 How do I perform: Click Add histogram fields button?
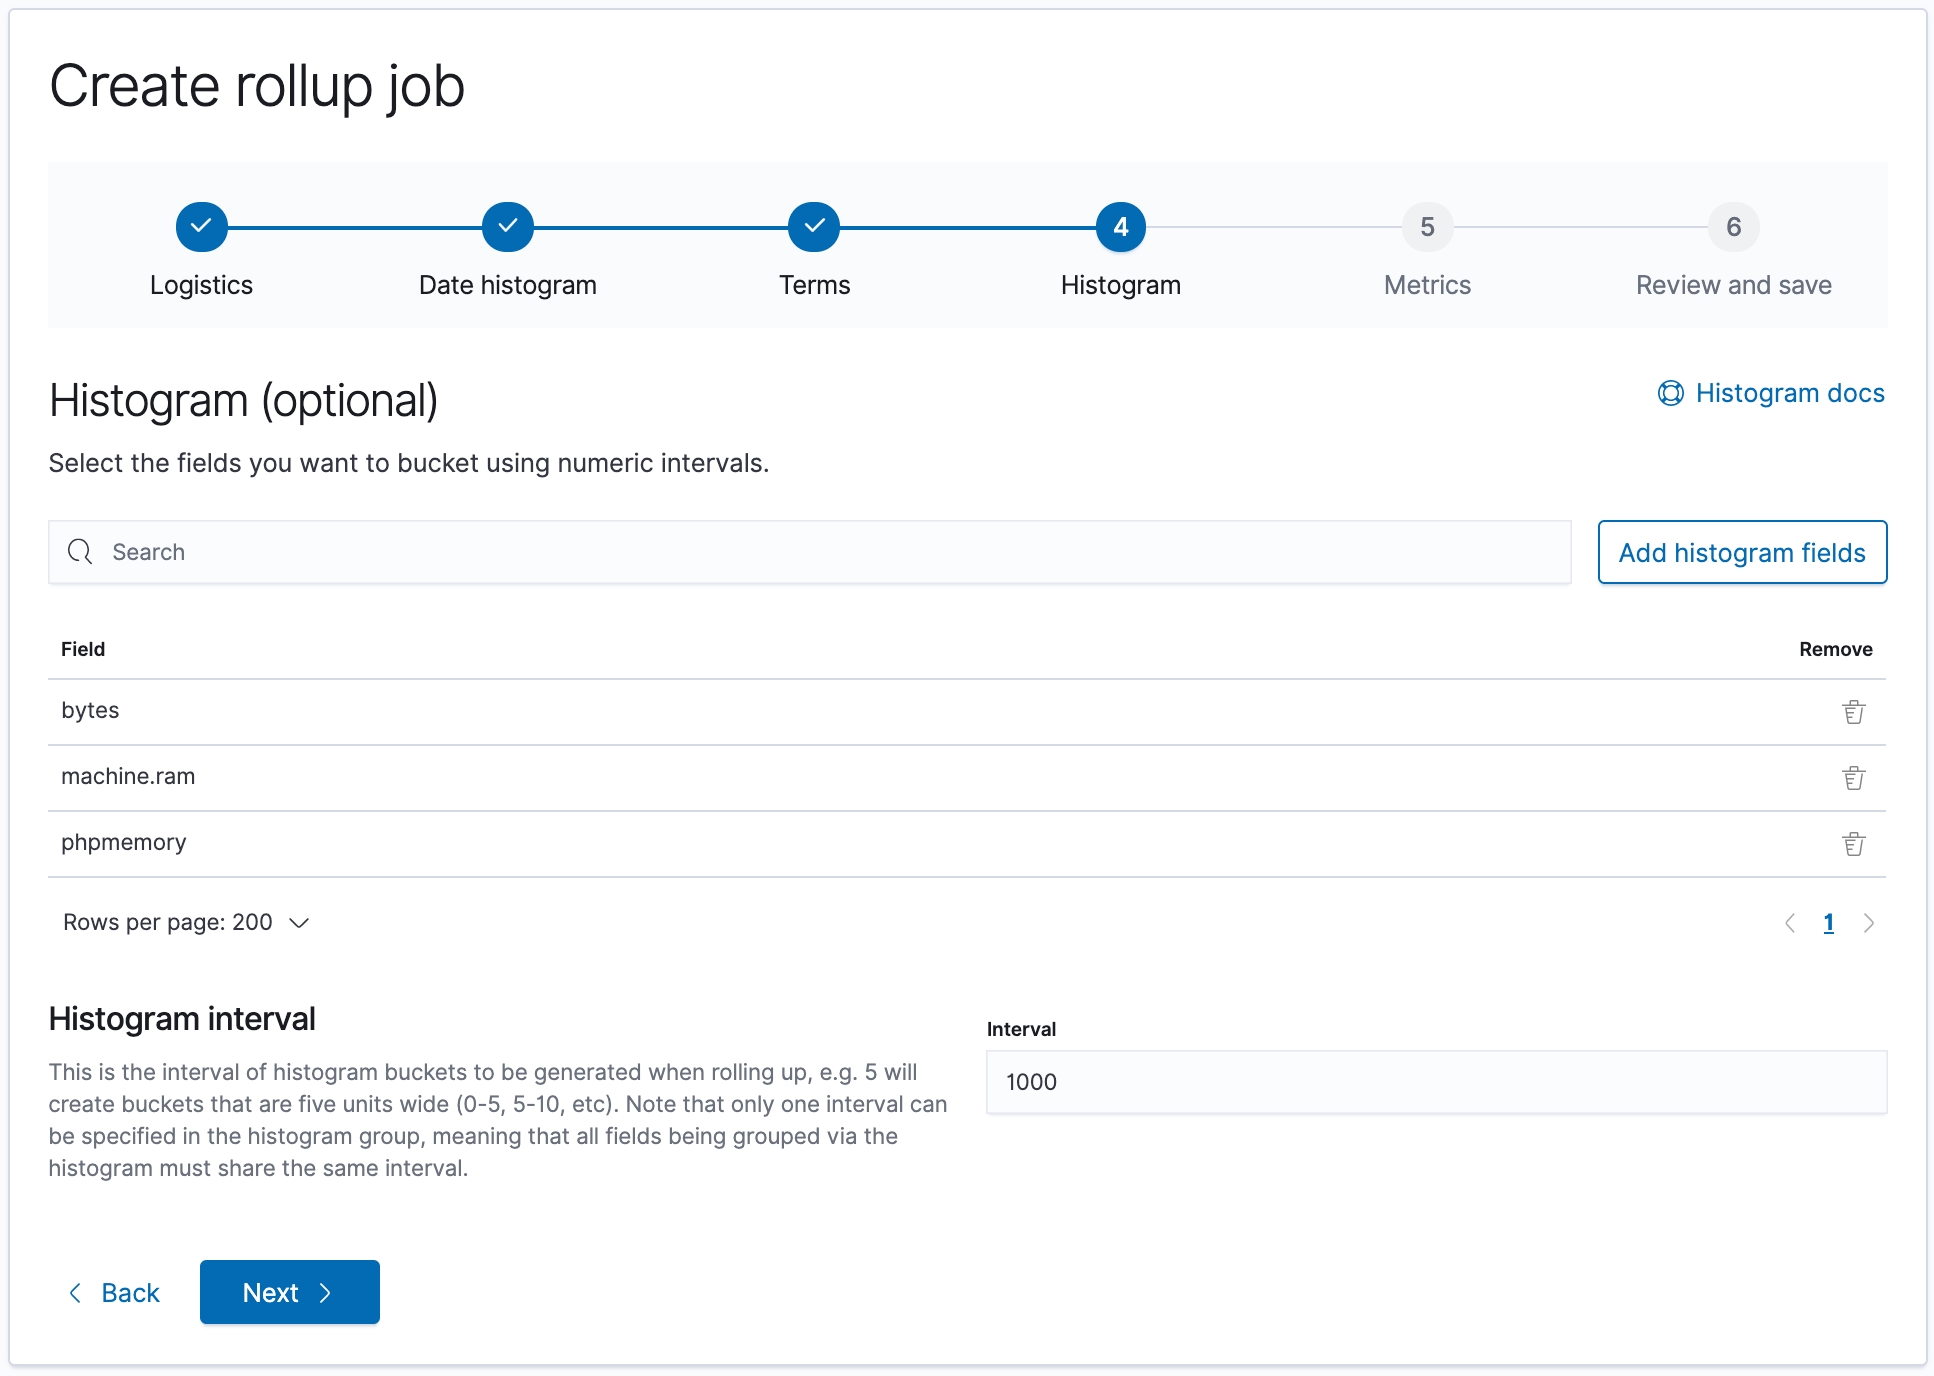pyautogui.click(x=1742, y=552)
